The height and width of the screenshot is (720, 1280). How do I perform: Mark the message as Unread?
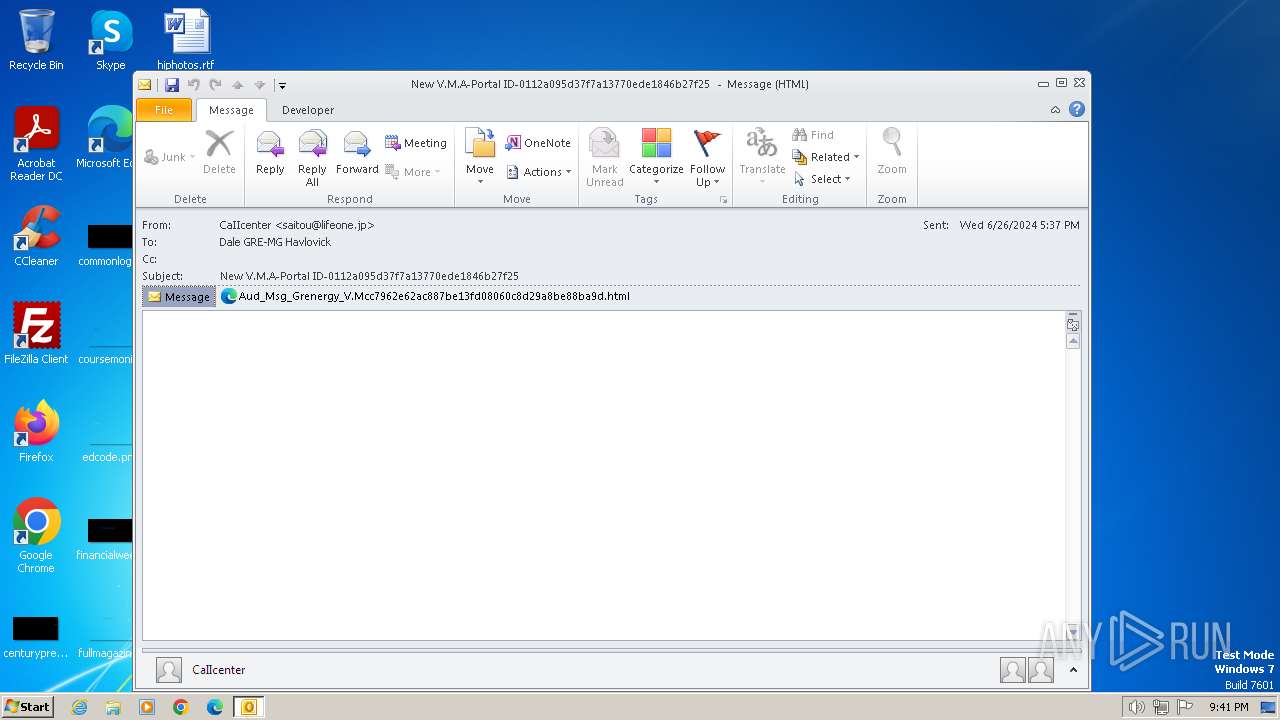[604, 157]
